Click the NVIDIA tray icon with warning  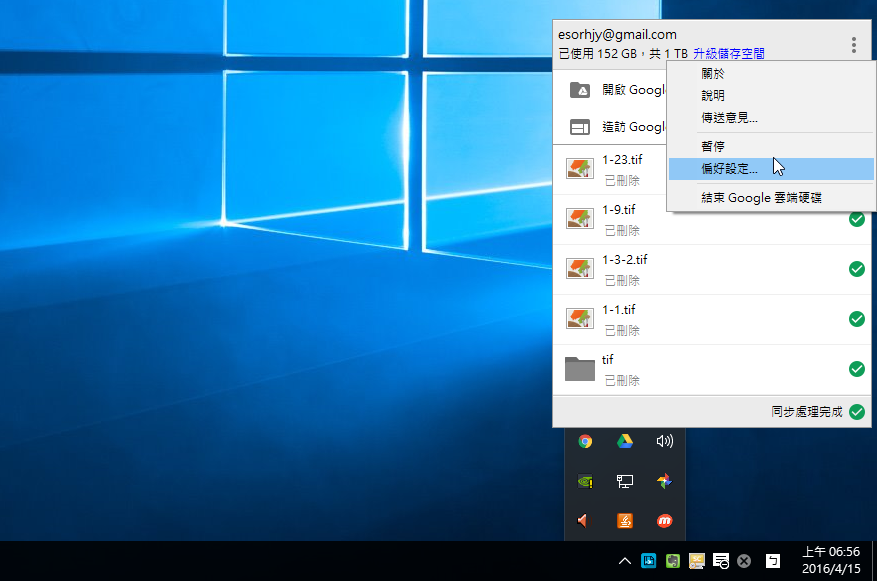[585, 481]
